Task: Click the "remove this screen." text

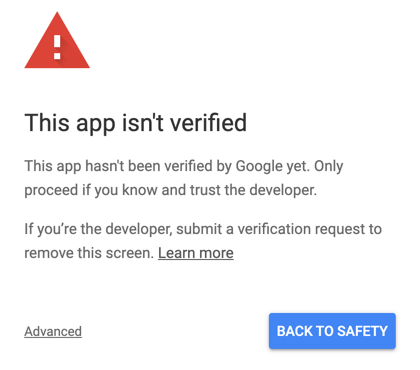Action: (x=89, y=253)
